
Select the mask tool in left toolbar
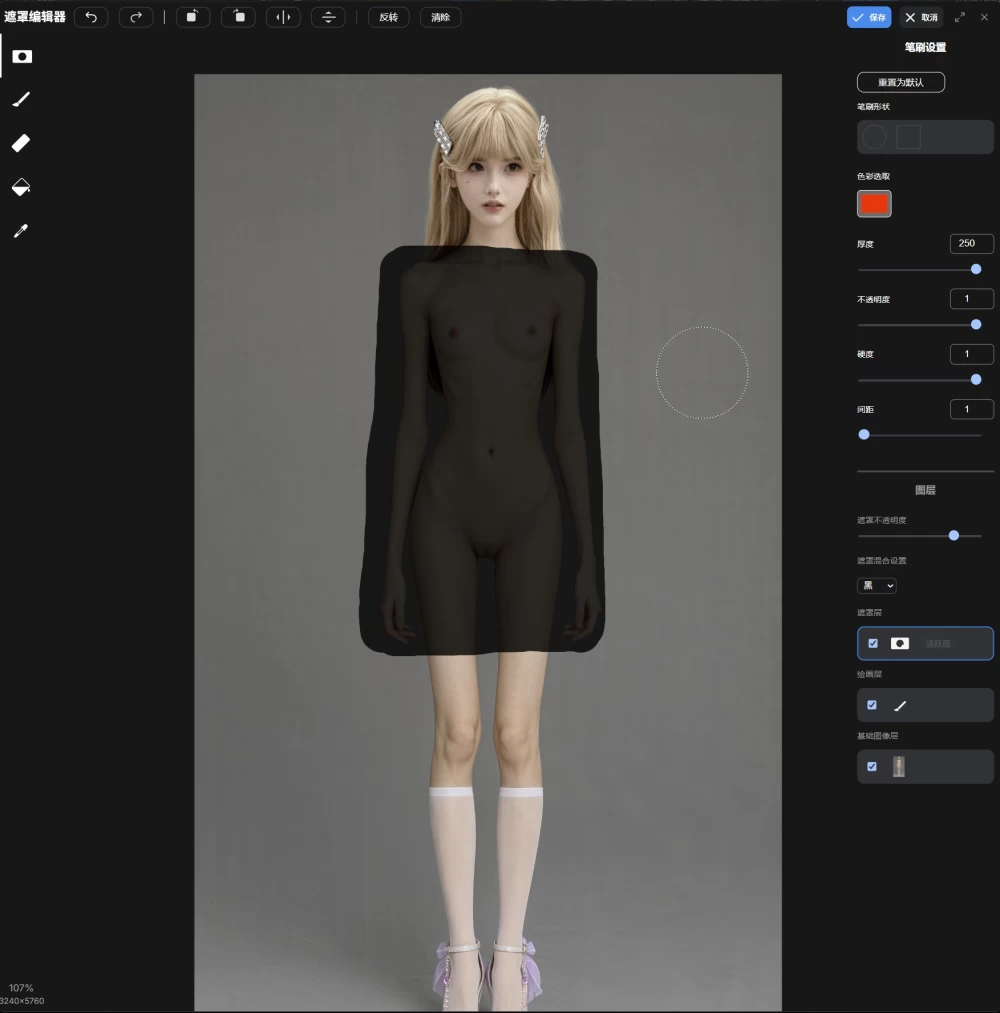pos(21,57)
